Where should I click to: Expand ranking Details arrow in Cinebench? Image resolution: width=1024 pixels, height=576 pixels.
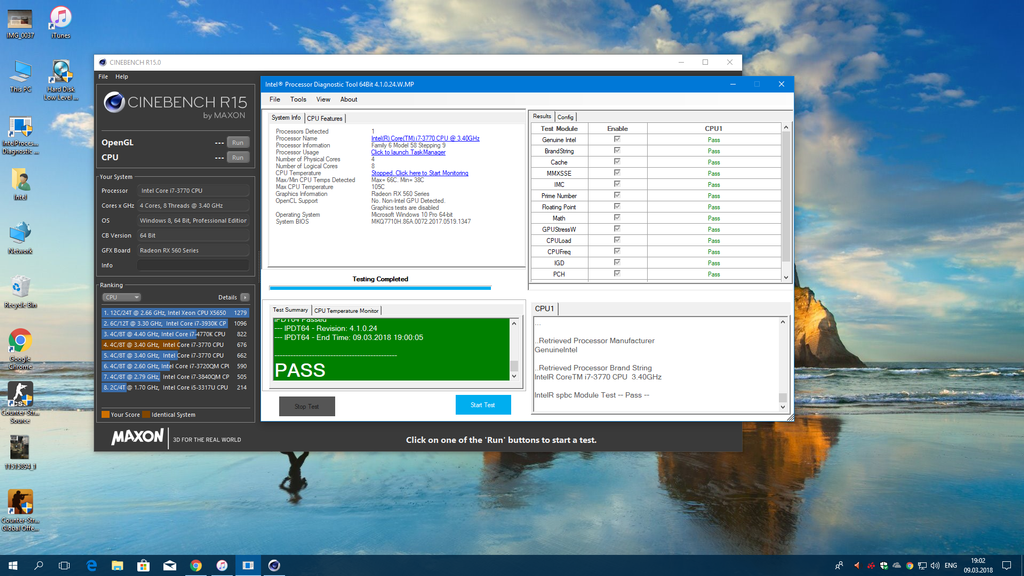[244, 297]
